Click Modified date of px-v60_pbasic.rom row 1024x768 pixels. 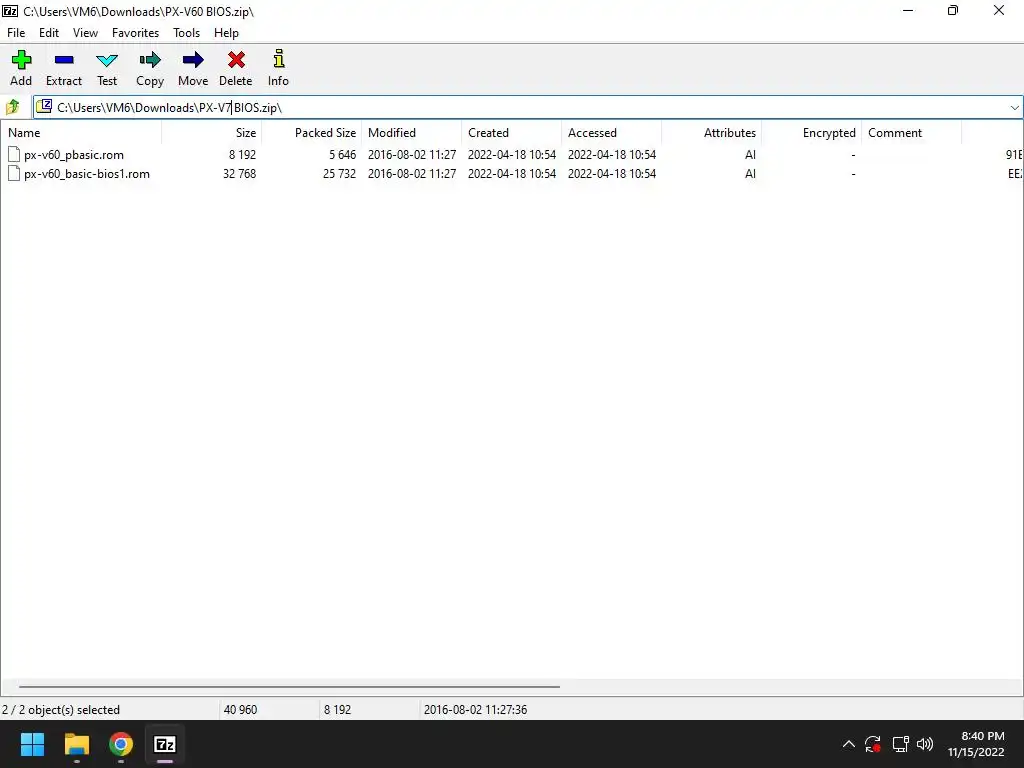(412, 155)
